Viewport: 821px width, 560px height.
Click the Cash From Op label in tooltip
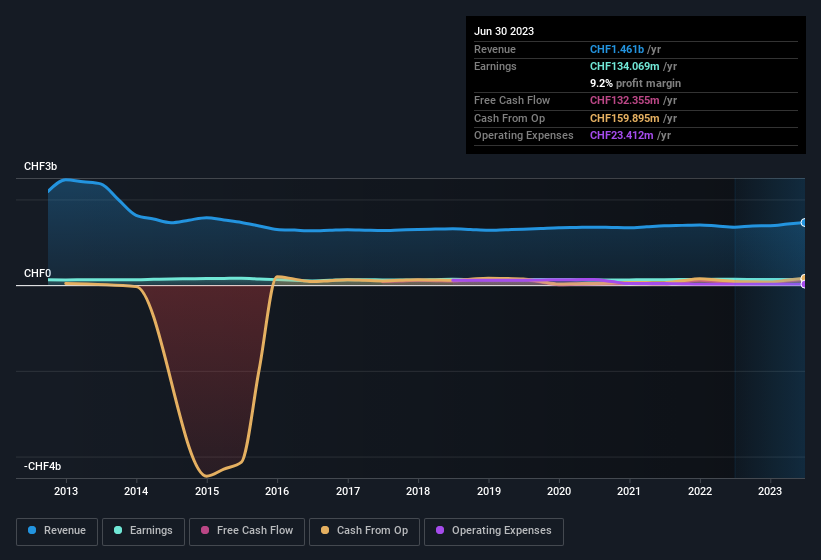point(509,118)
